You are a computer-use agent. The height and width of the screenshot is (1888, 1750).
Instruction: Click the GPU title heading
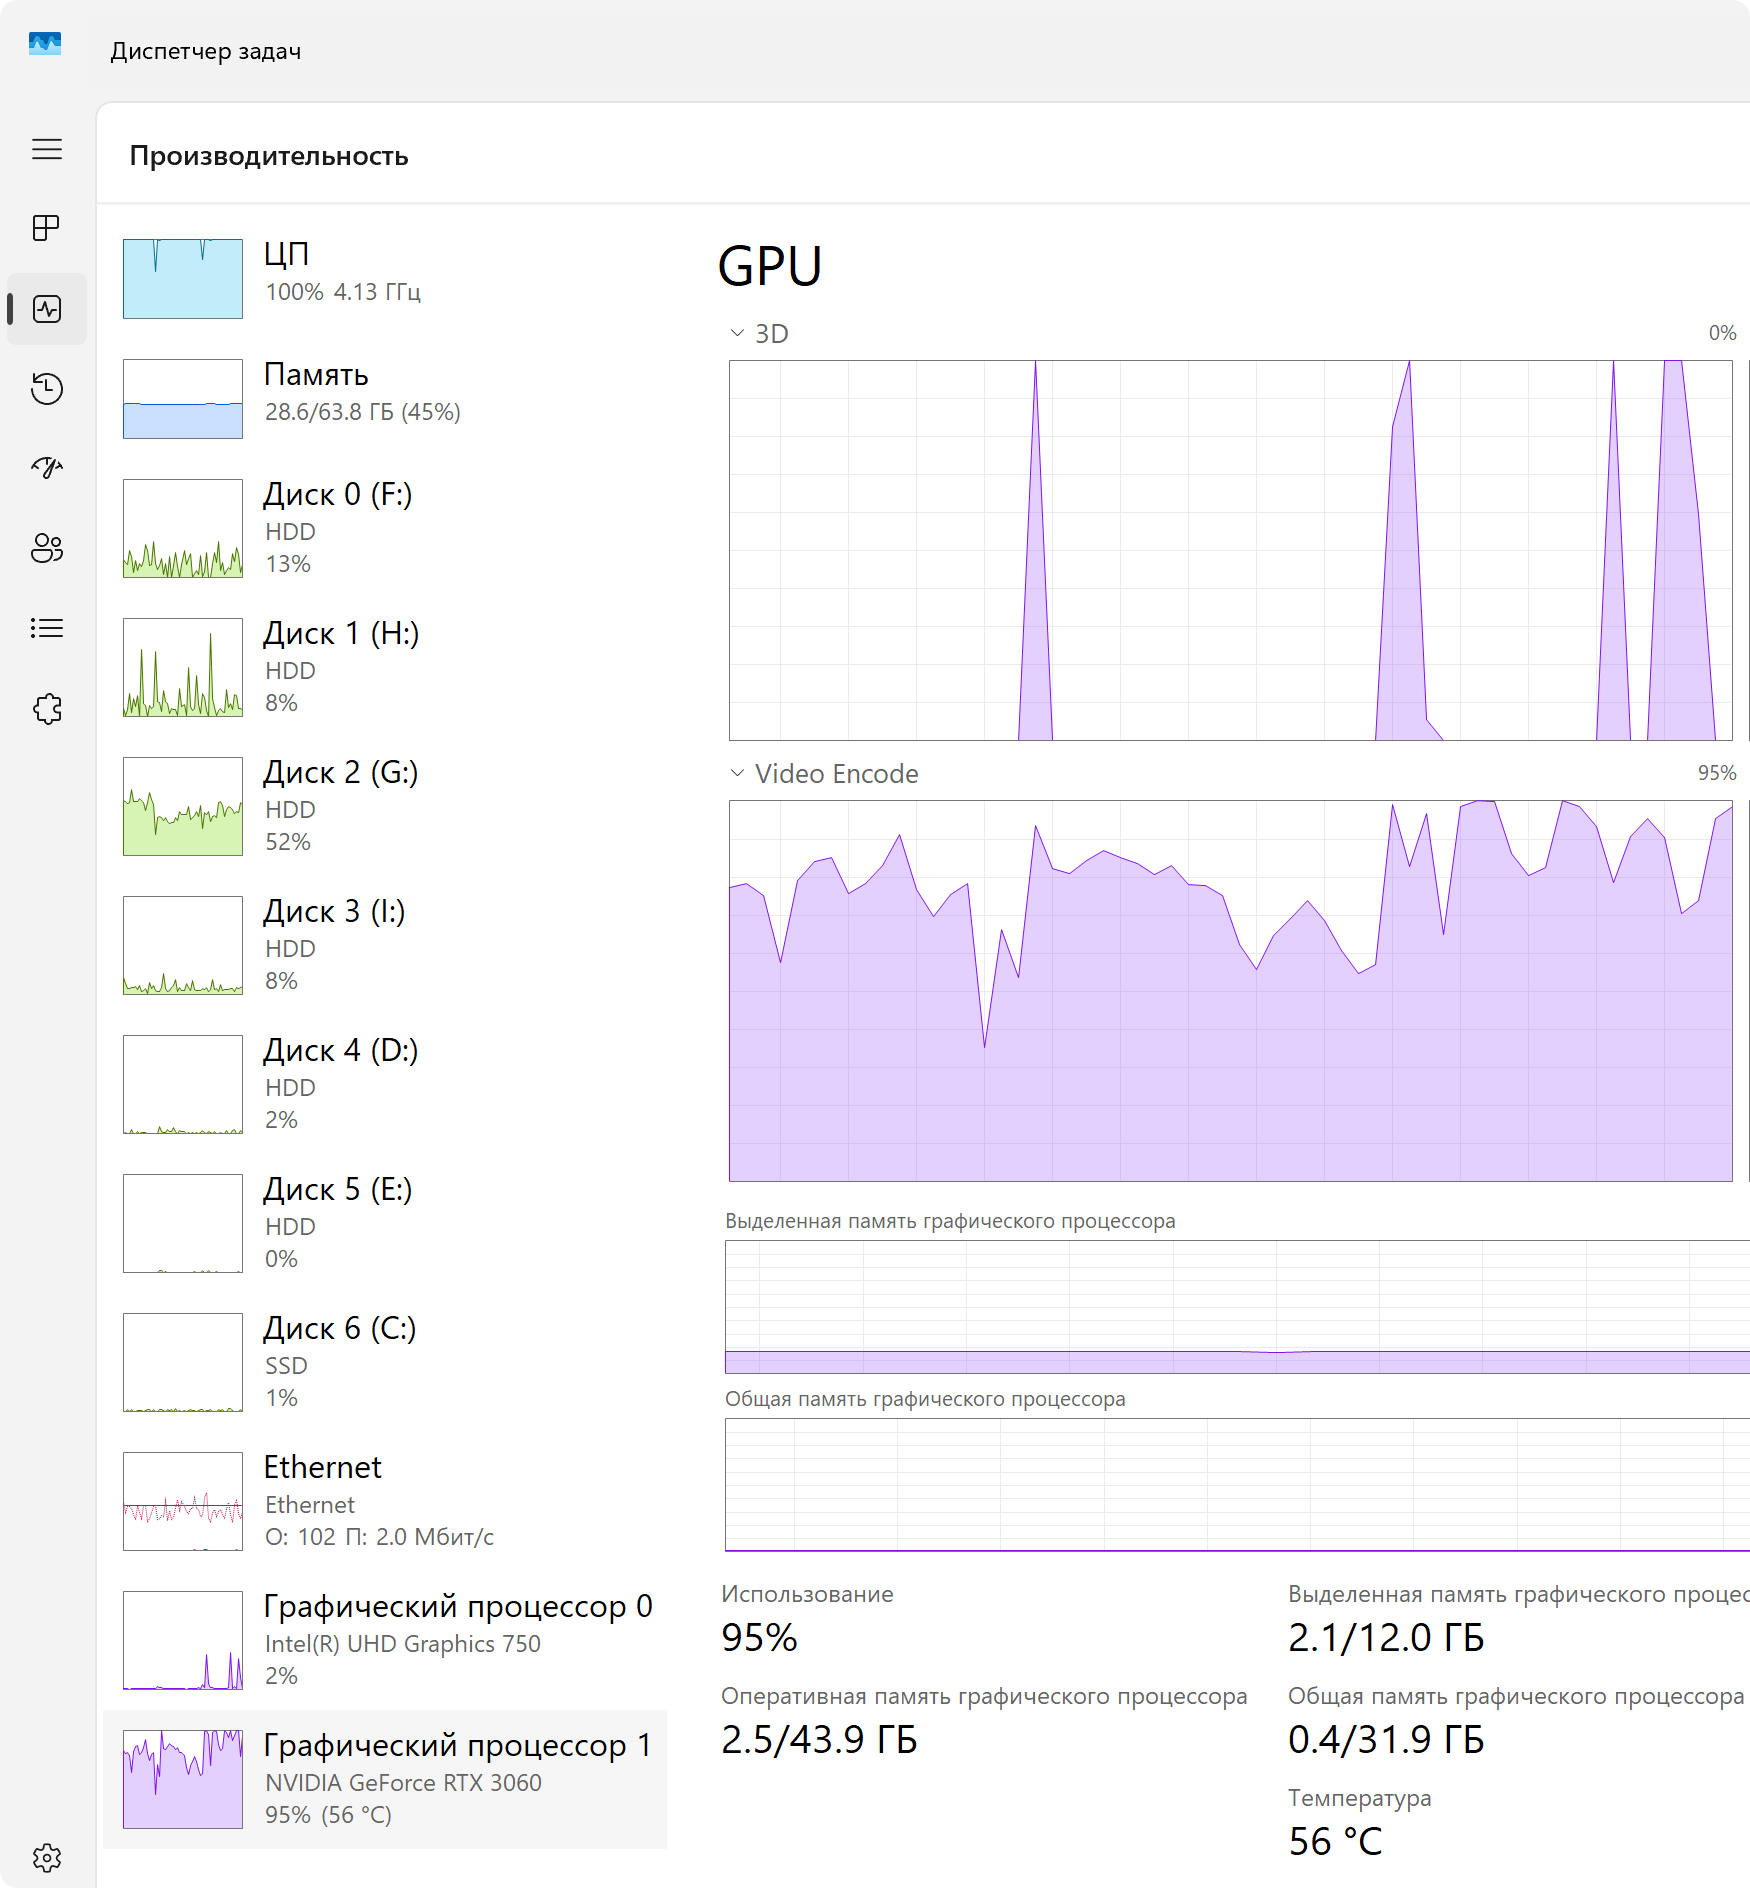(770, 267)
